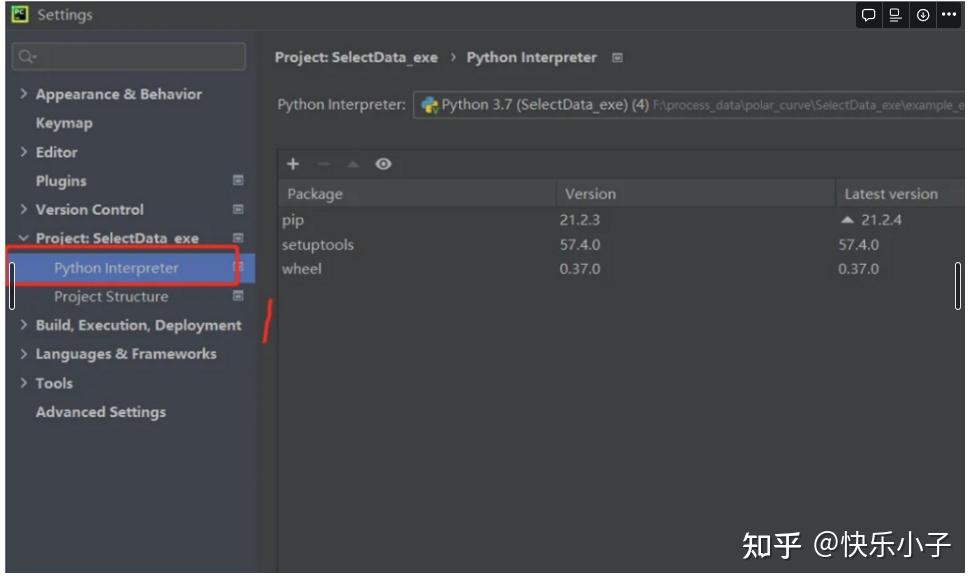Click the project-level icon beside Python Interpreter breadcrumb
The width and height of the screenshot is (978, 586).
(617, 58)
